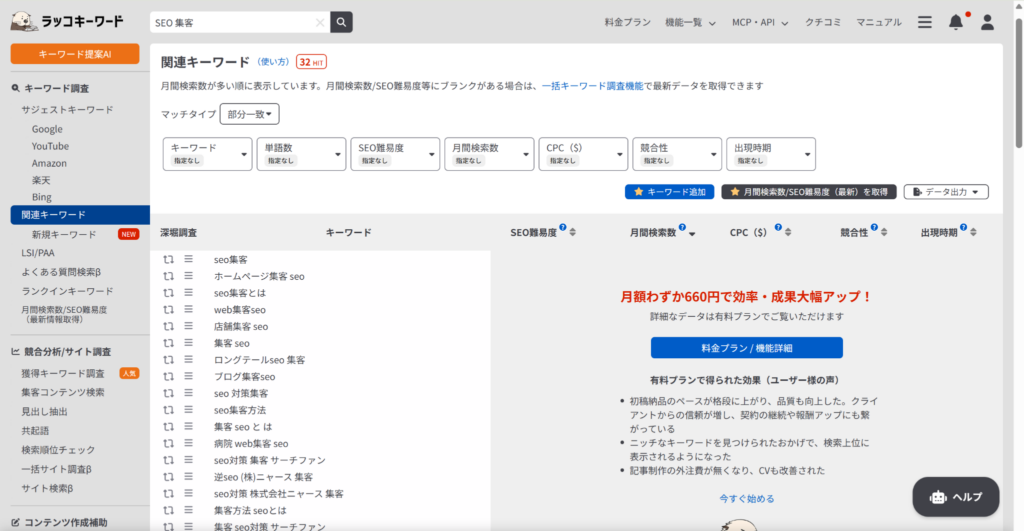Image resolution: width=1024 pixels, height=531 pixels.
Task: Open マニュアル in top navigation
Action: pos(878,22)
